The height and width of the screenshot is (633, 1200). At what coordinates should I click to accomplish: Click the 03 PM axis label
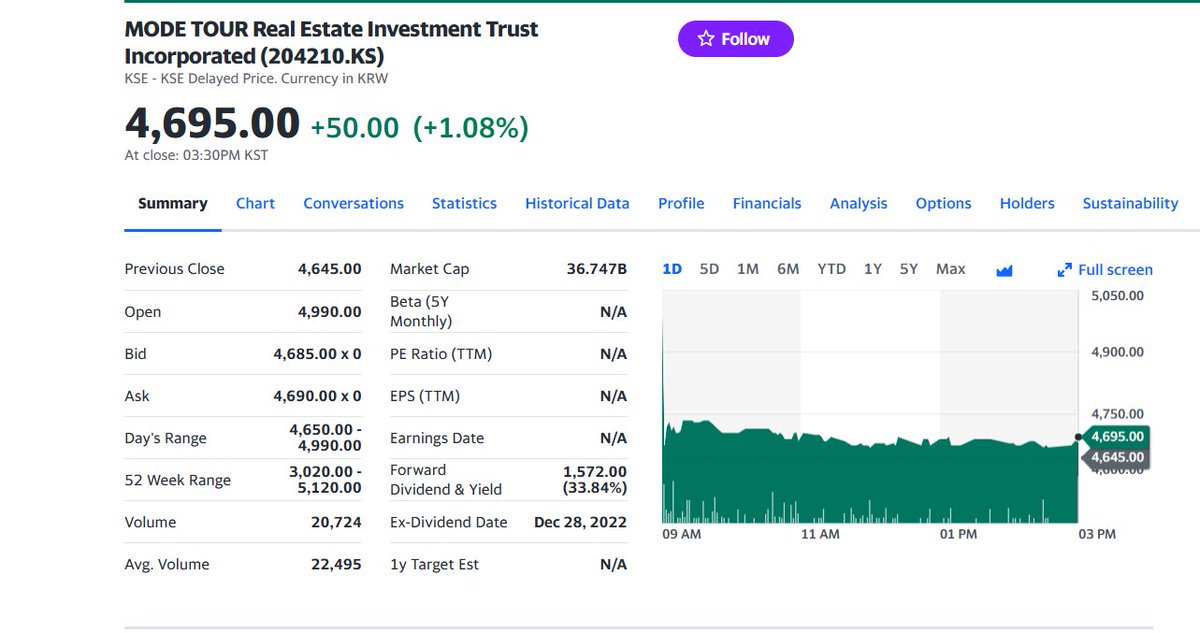click(1098, 534)
